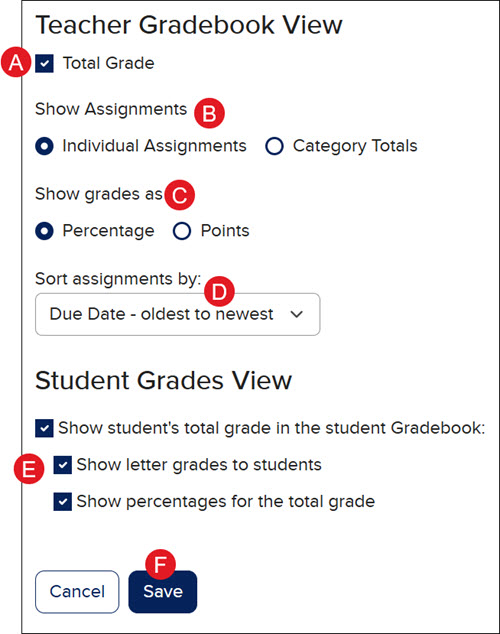Cancel the gradebook settings changes
The width and height of the screenshot is (500, 634).
point(77,592)
